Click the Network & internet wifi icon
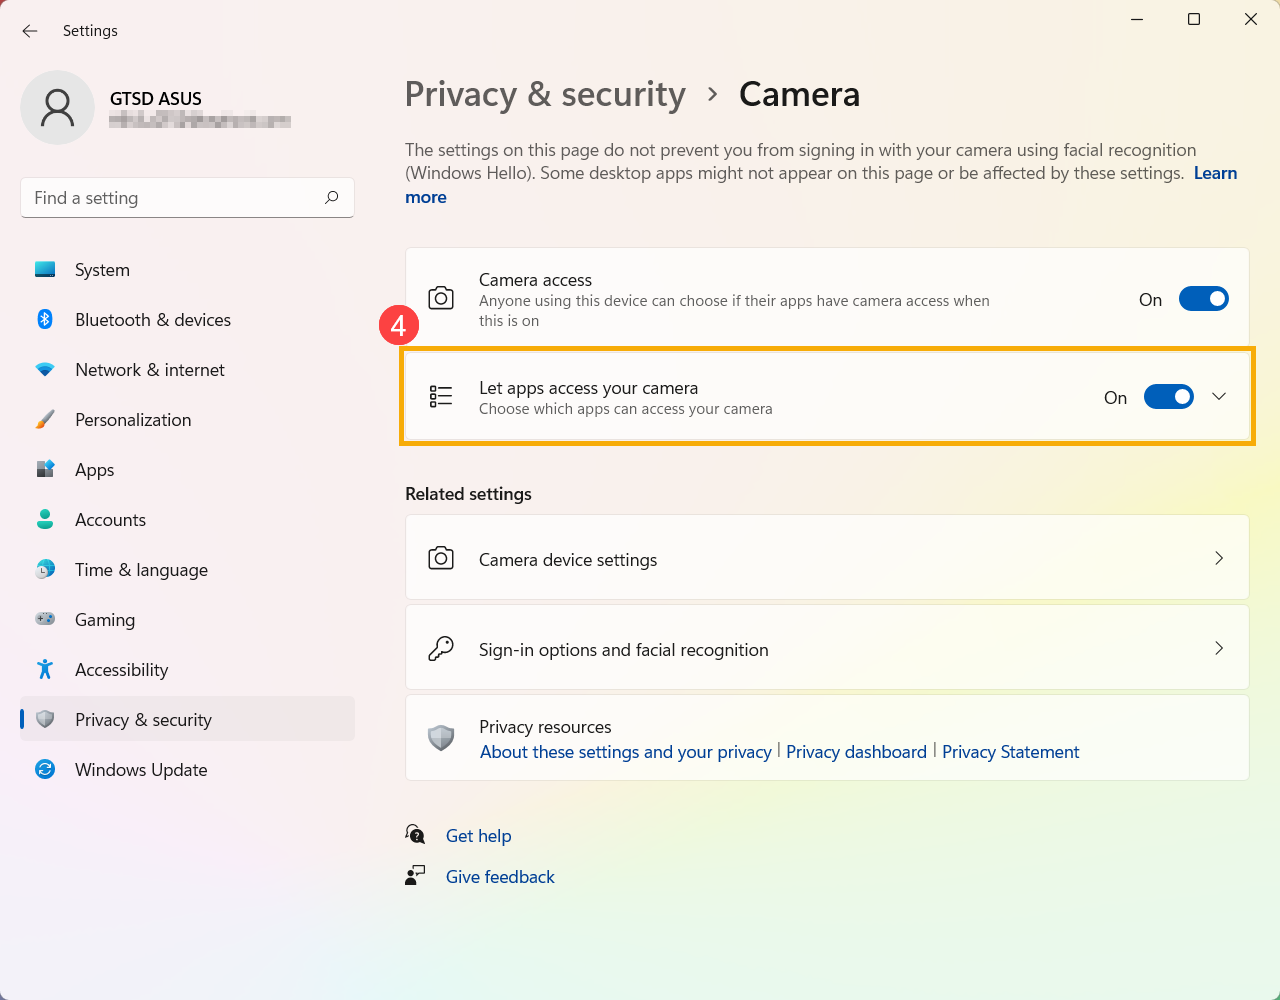 click(x=45, y=369)
